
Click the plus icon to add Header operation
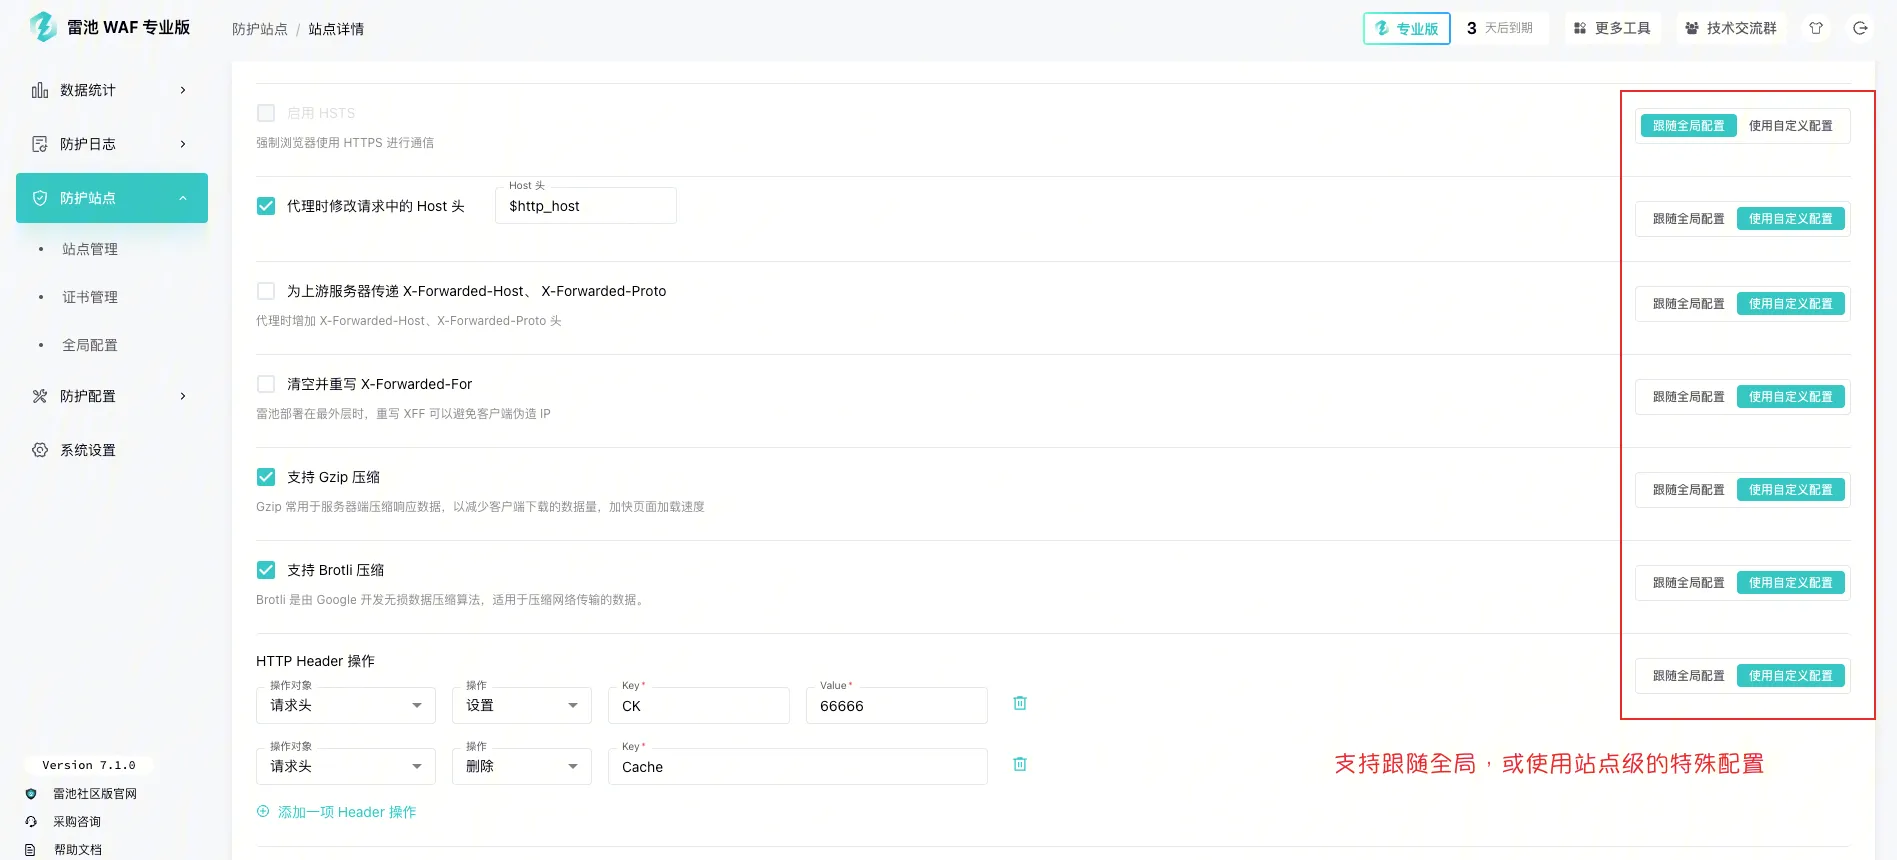(263, 812)
